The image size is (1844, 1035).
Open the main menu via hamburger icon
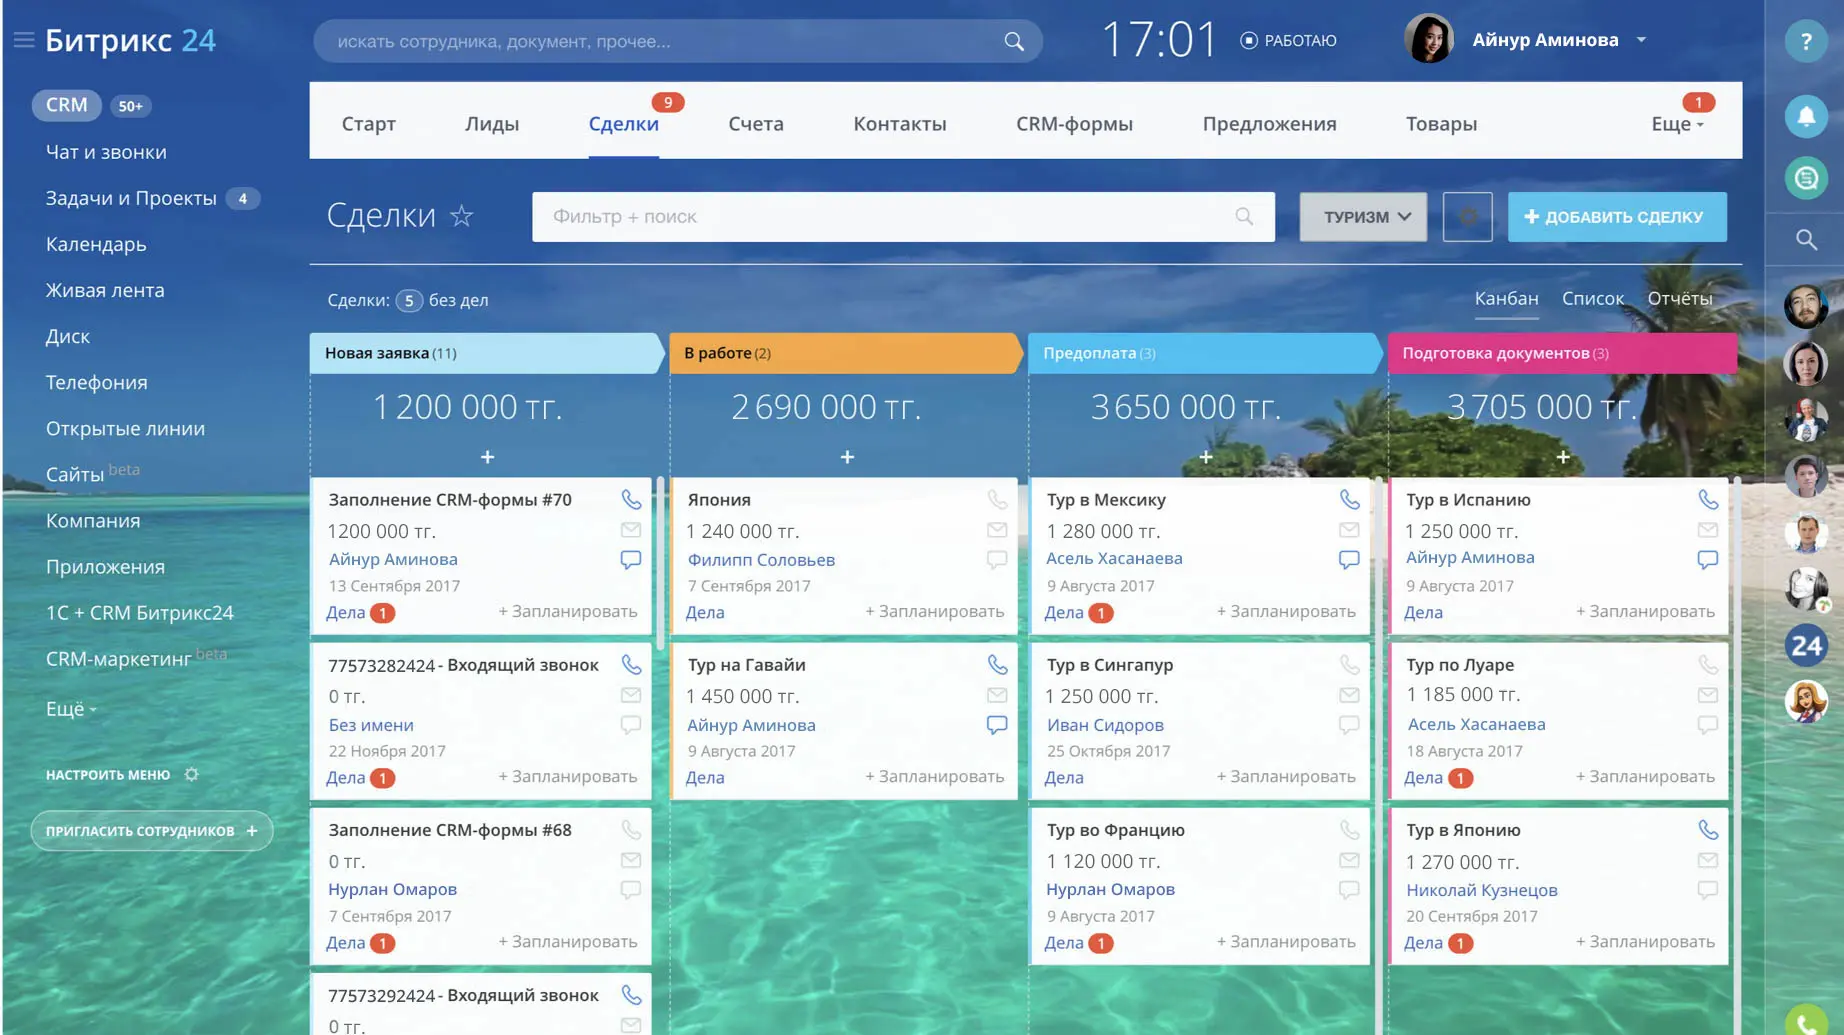coord(22,40)
